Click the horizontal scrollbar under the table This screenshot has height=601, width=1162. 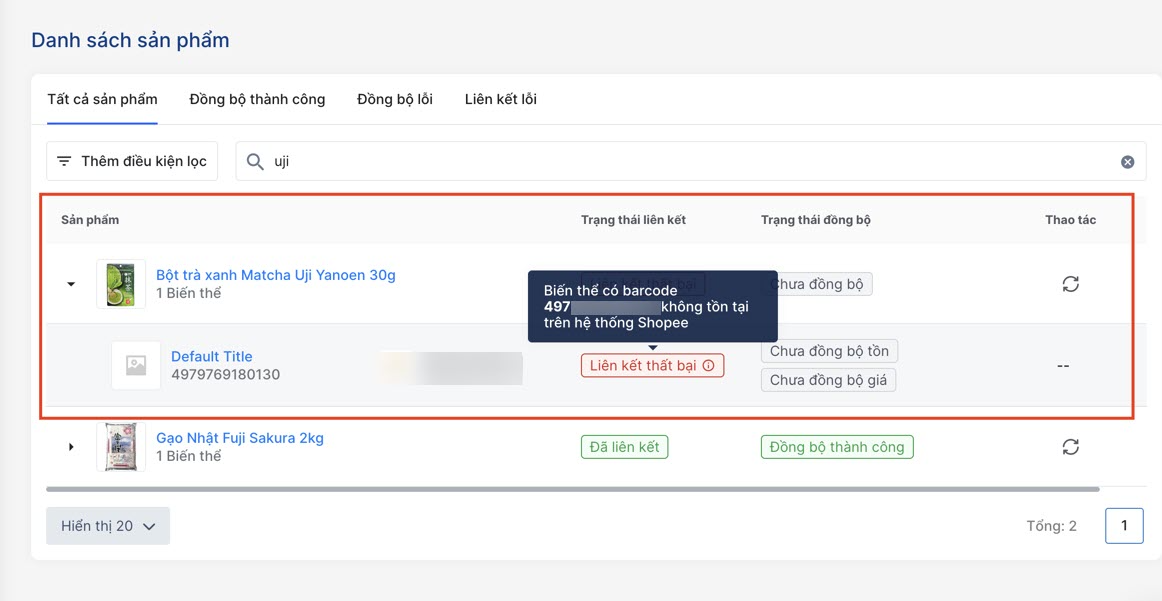[572, 489]
